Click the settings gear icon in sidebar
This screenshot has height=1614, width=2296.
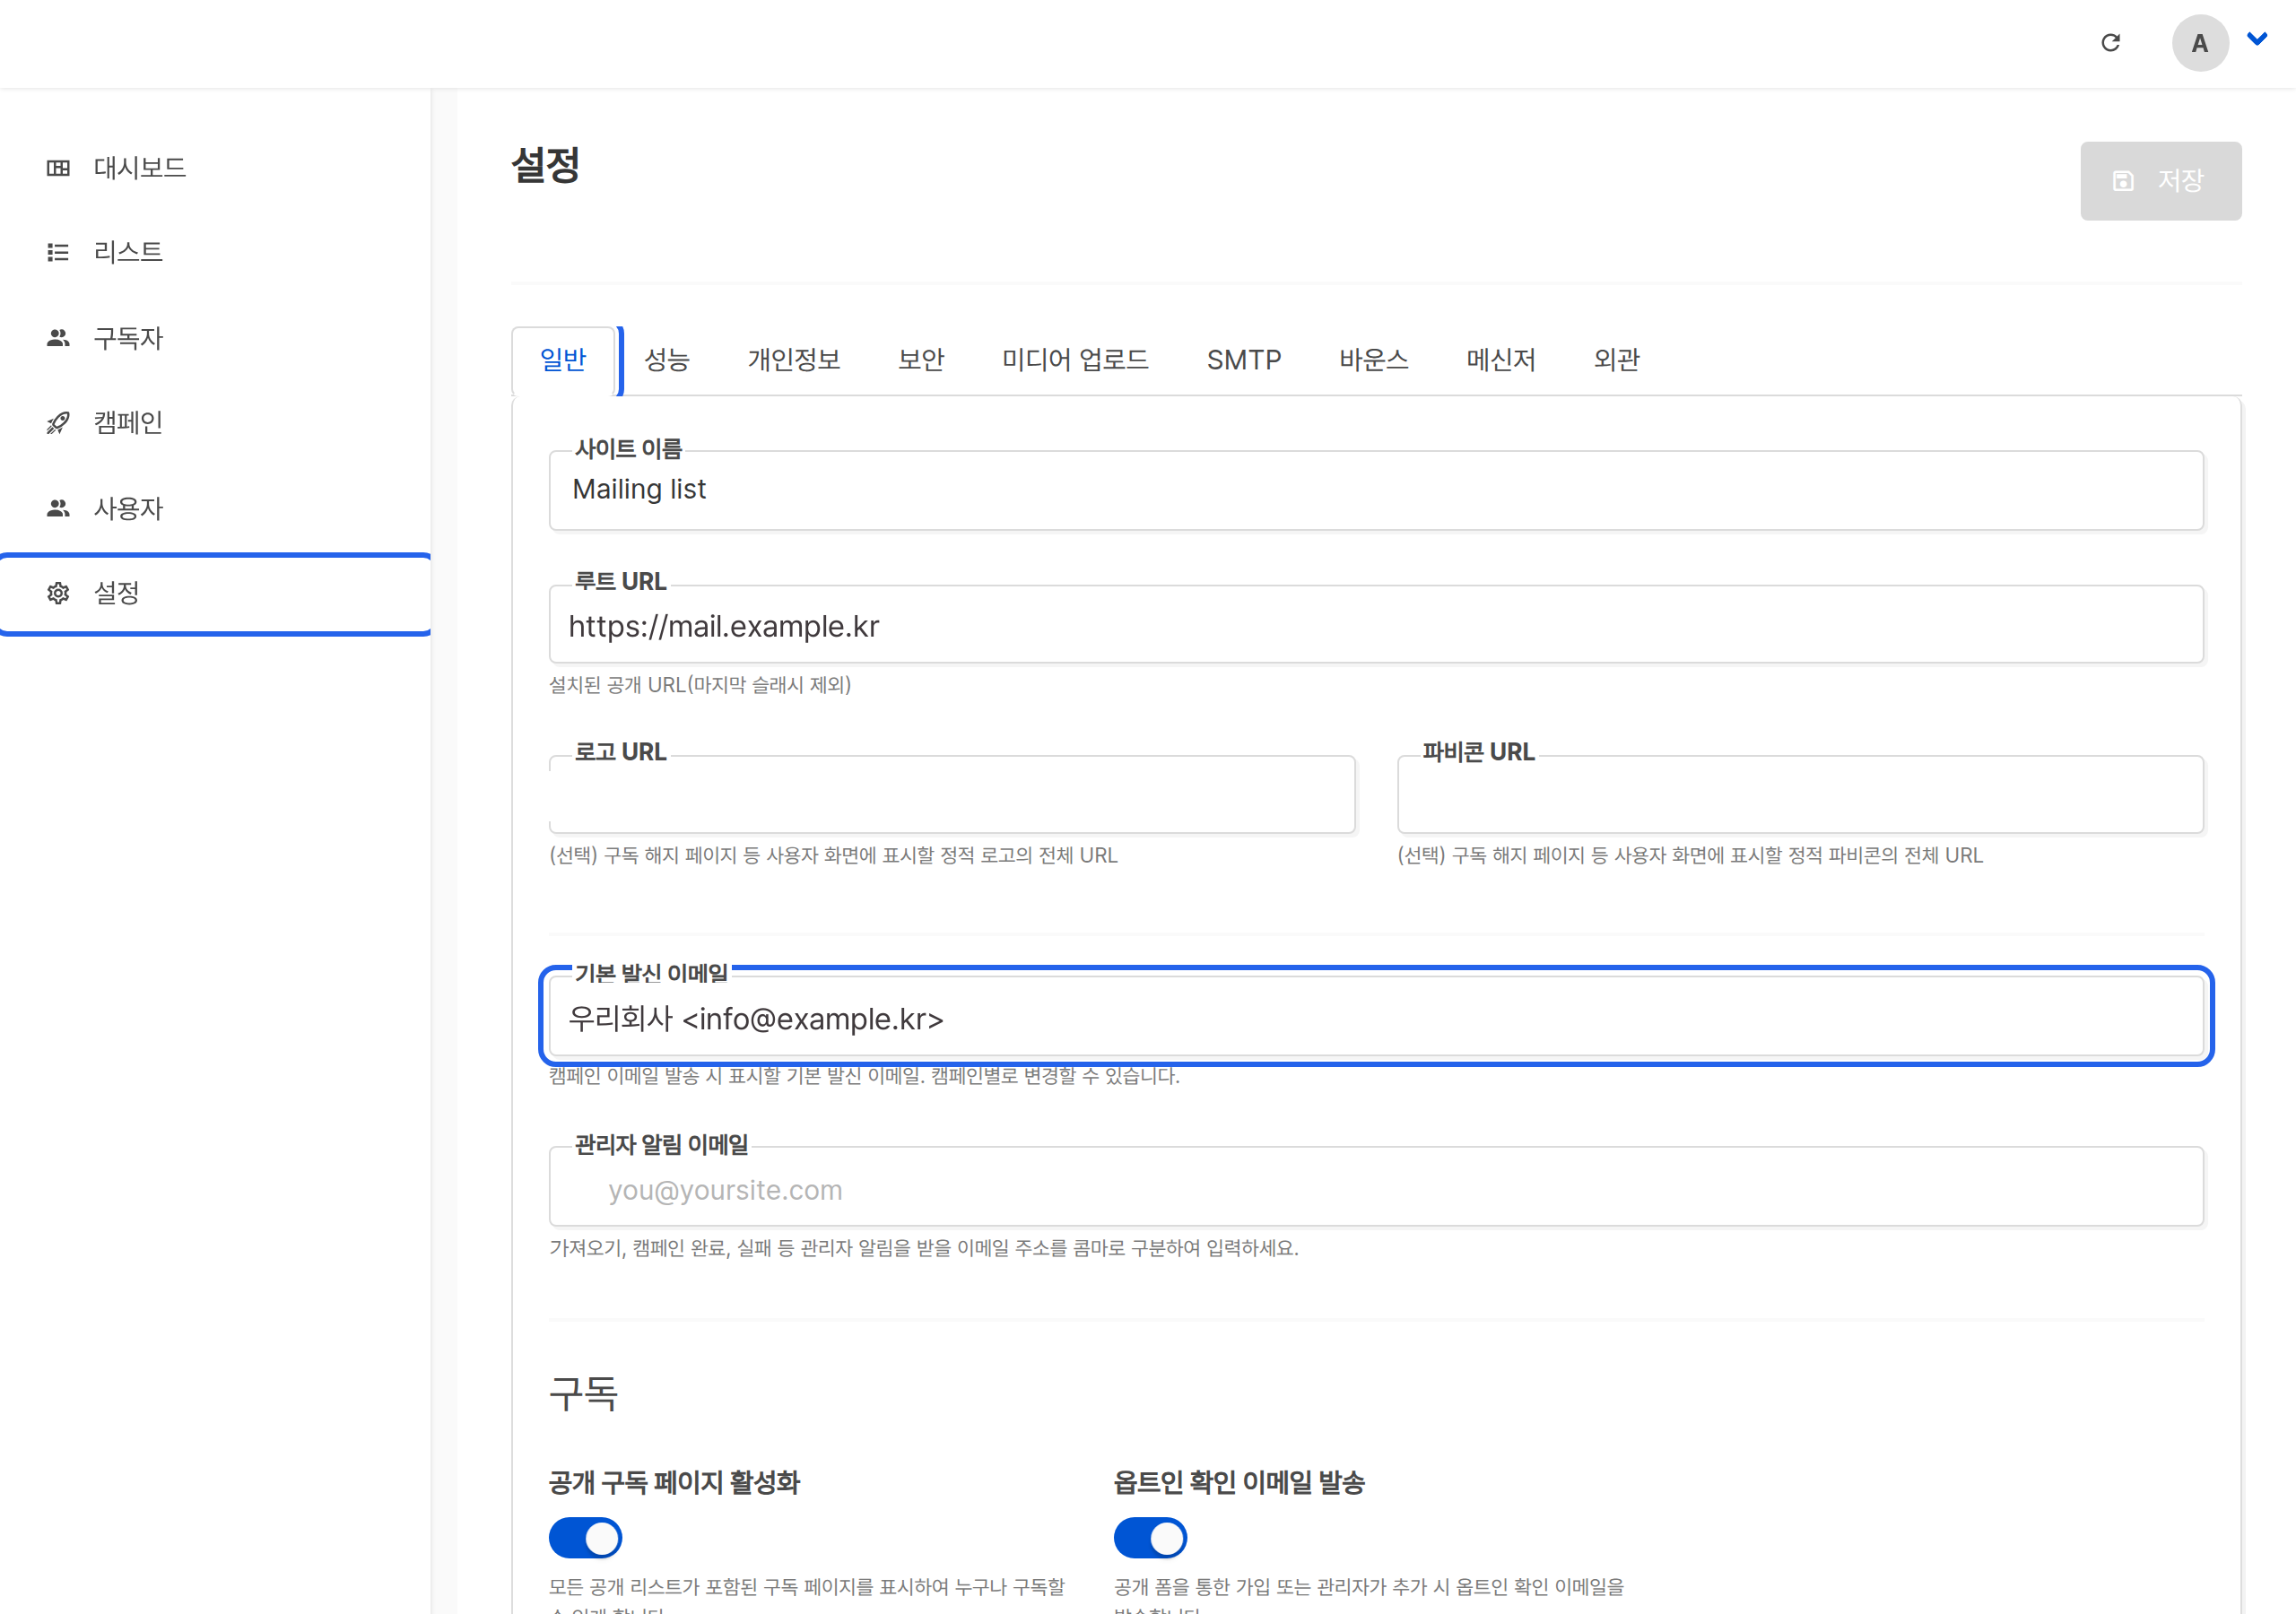click(58, 593)
